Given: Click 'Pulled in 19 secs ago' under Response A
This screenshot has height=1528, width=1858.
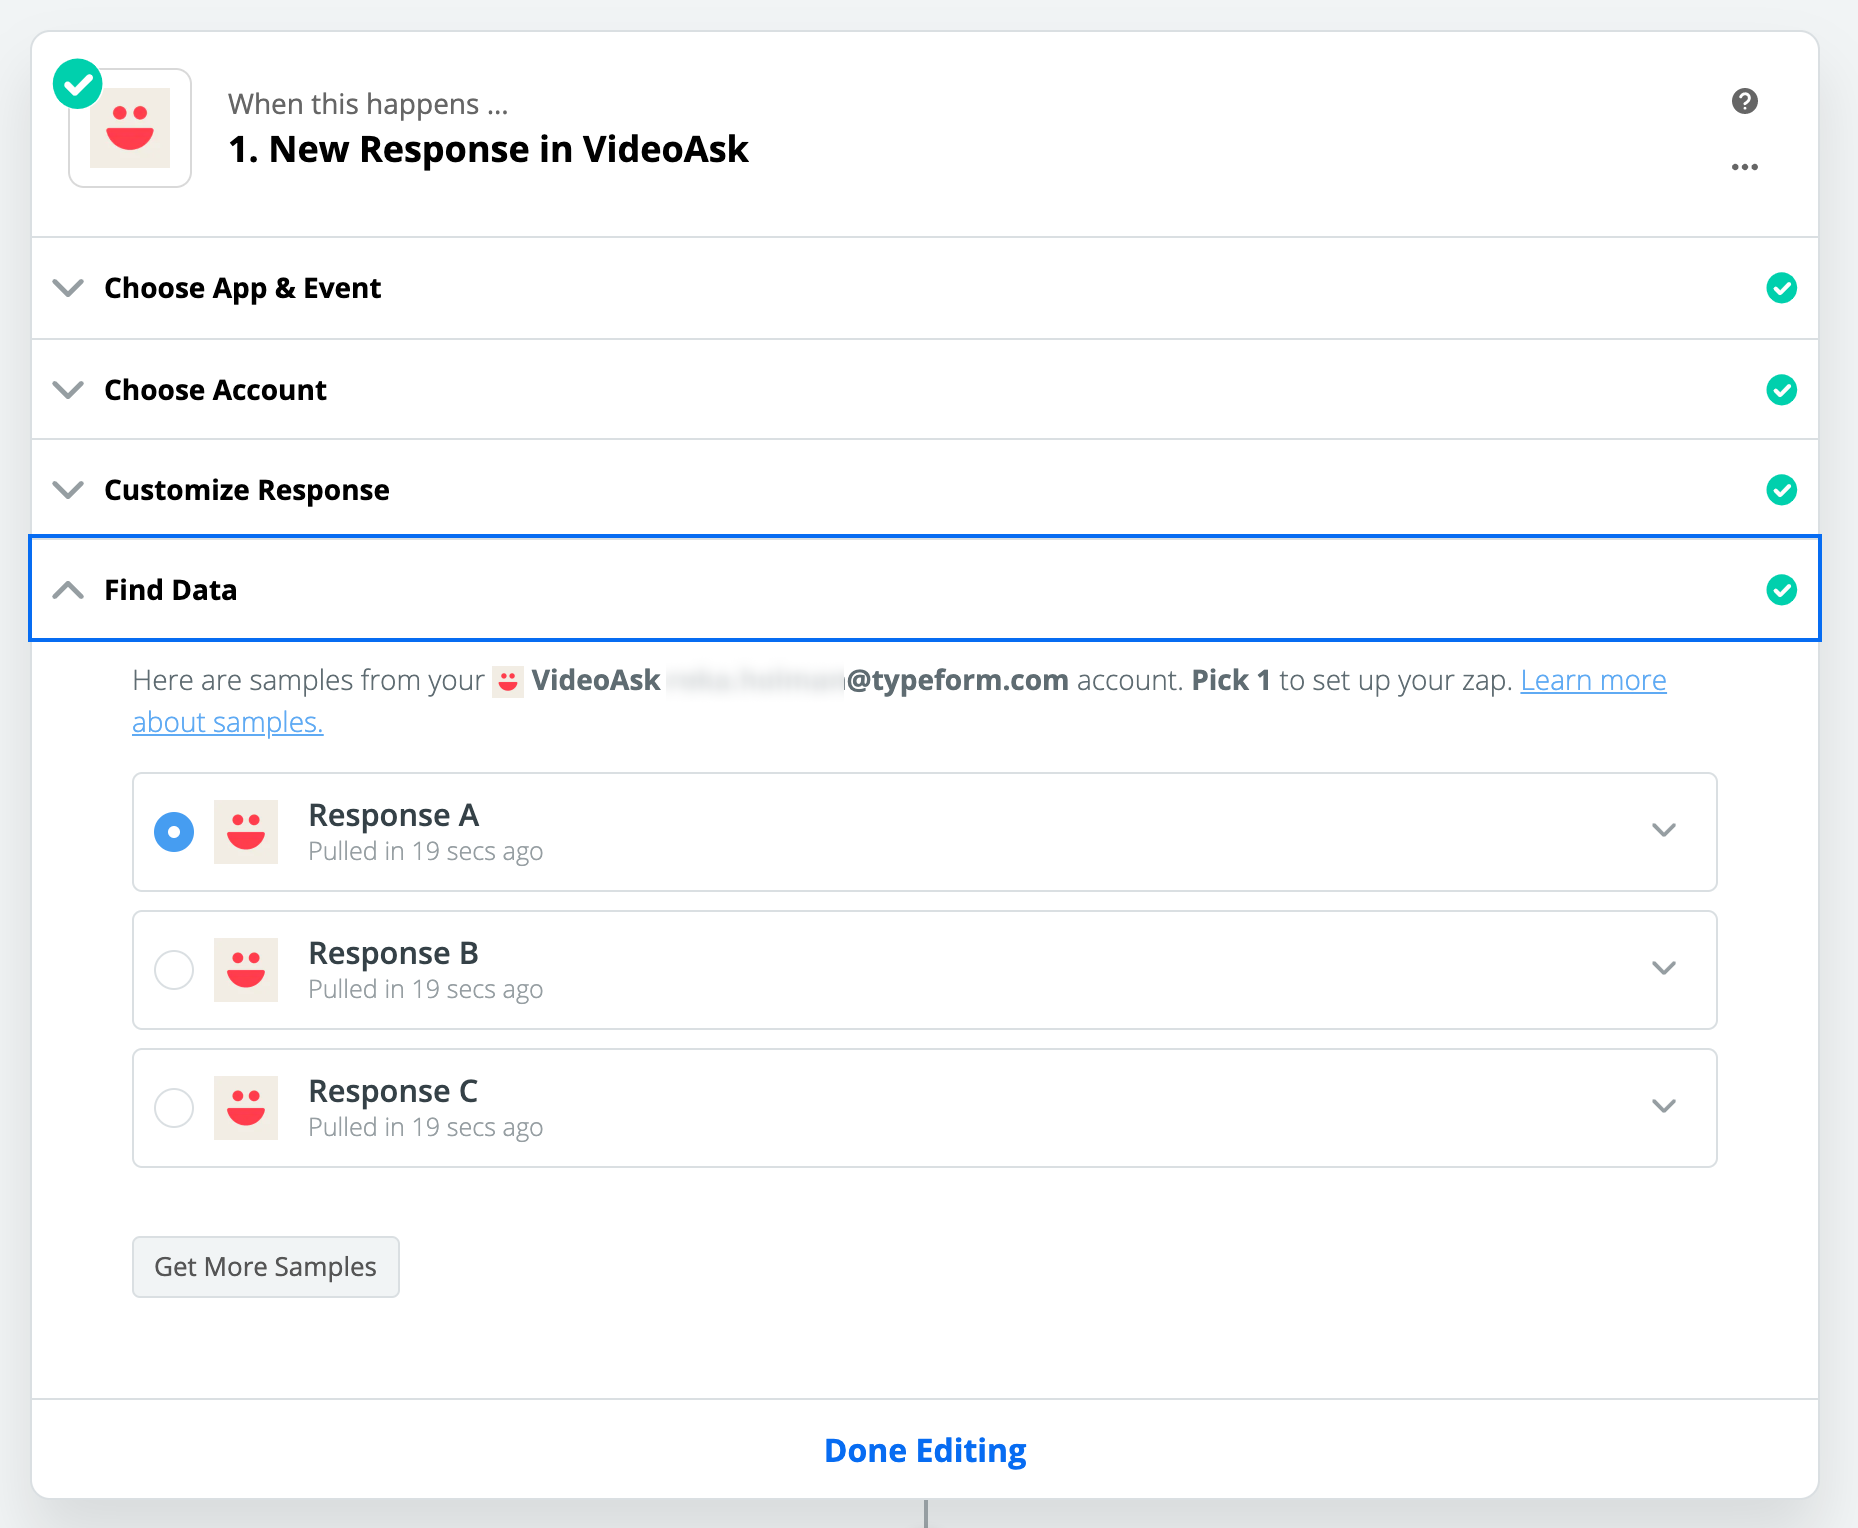Looking at the screenshot, I should (x=426, y=851).
